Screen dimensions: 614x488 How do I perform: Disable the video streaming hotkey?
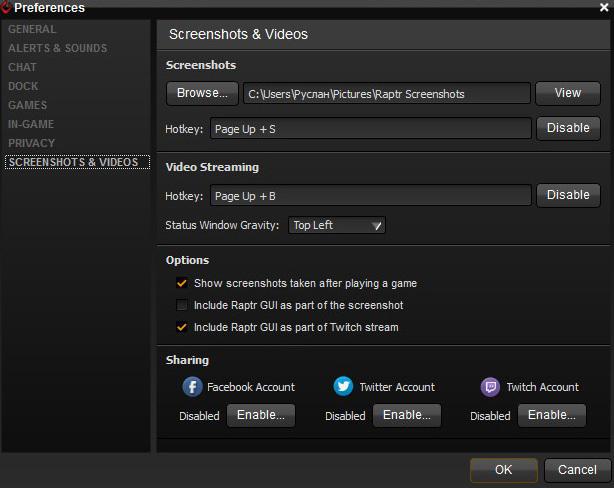coord(568,195)
